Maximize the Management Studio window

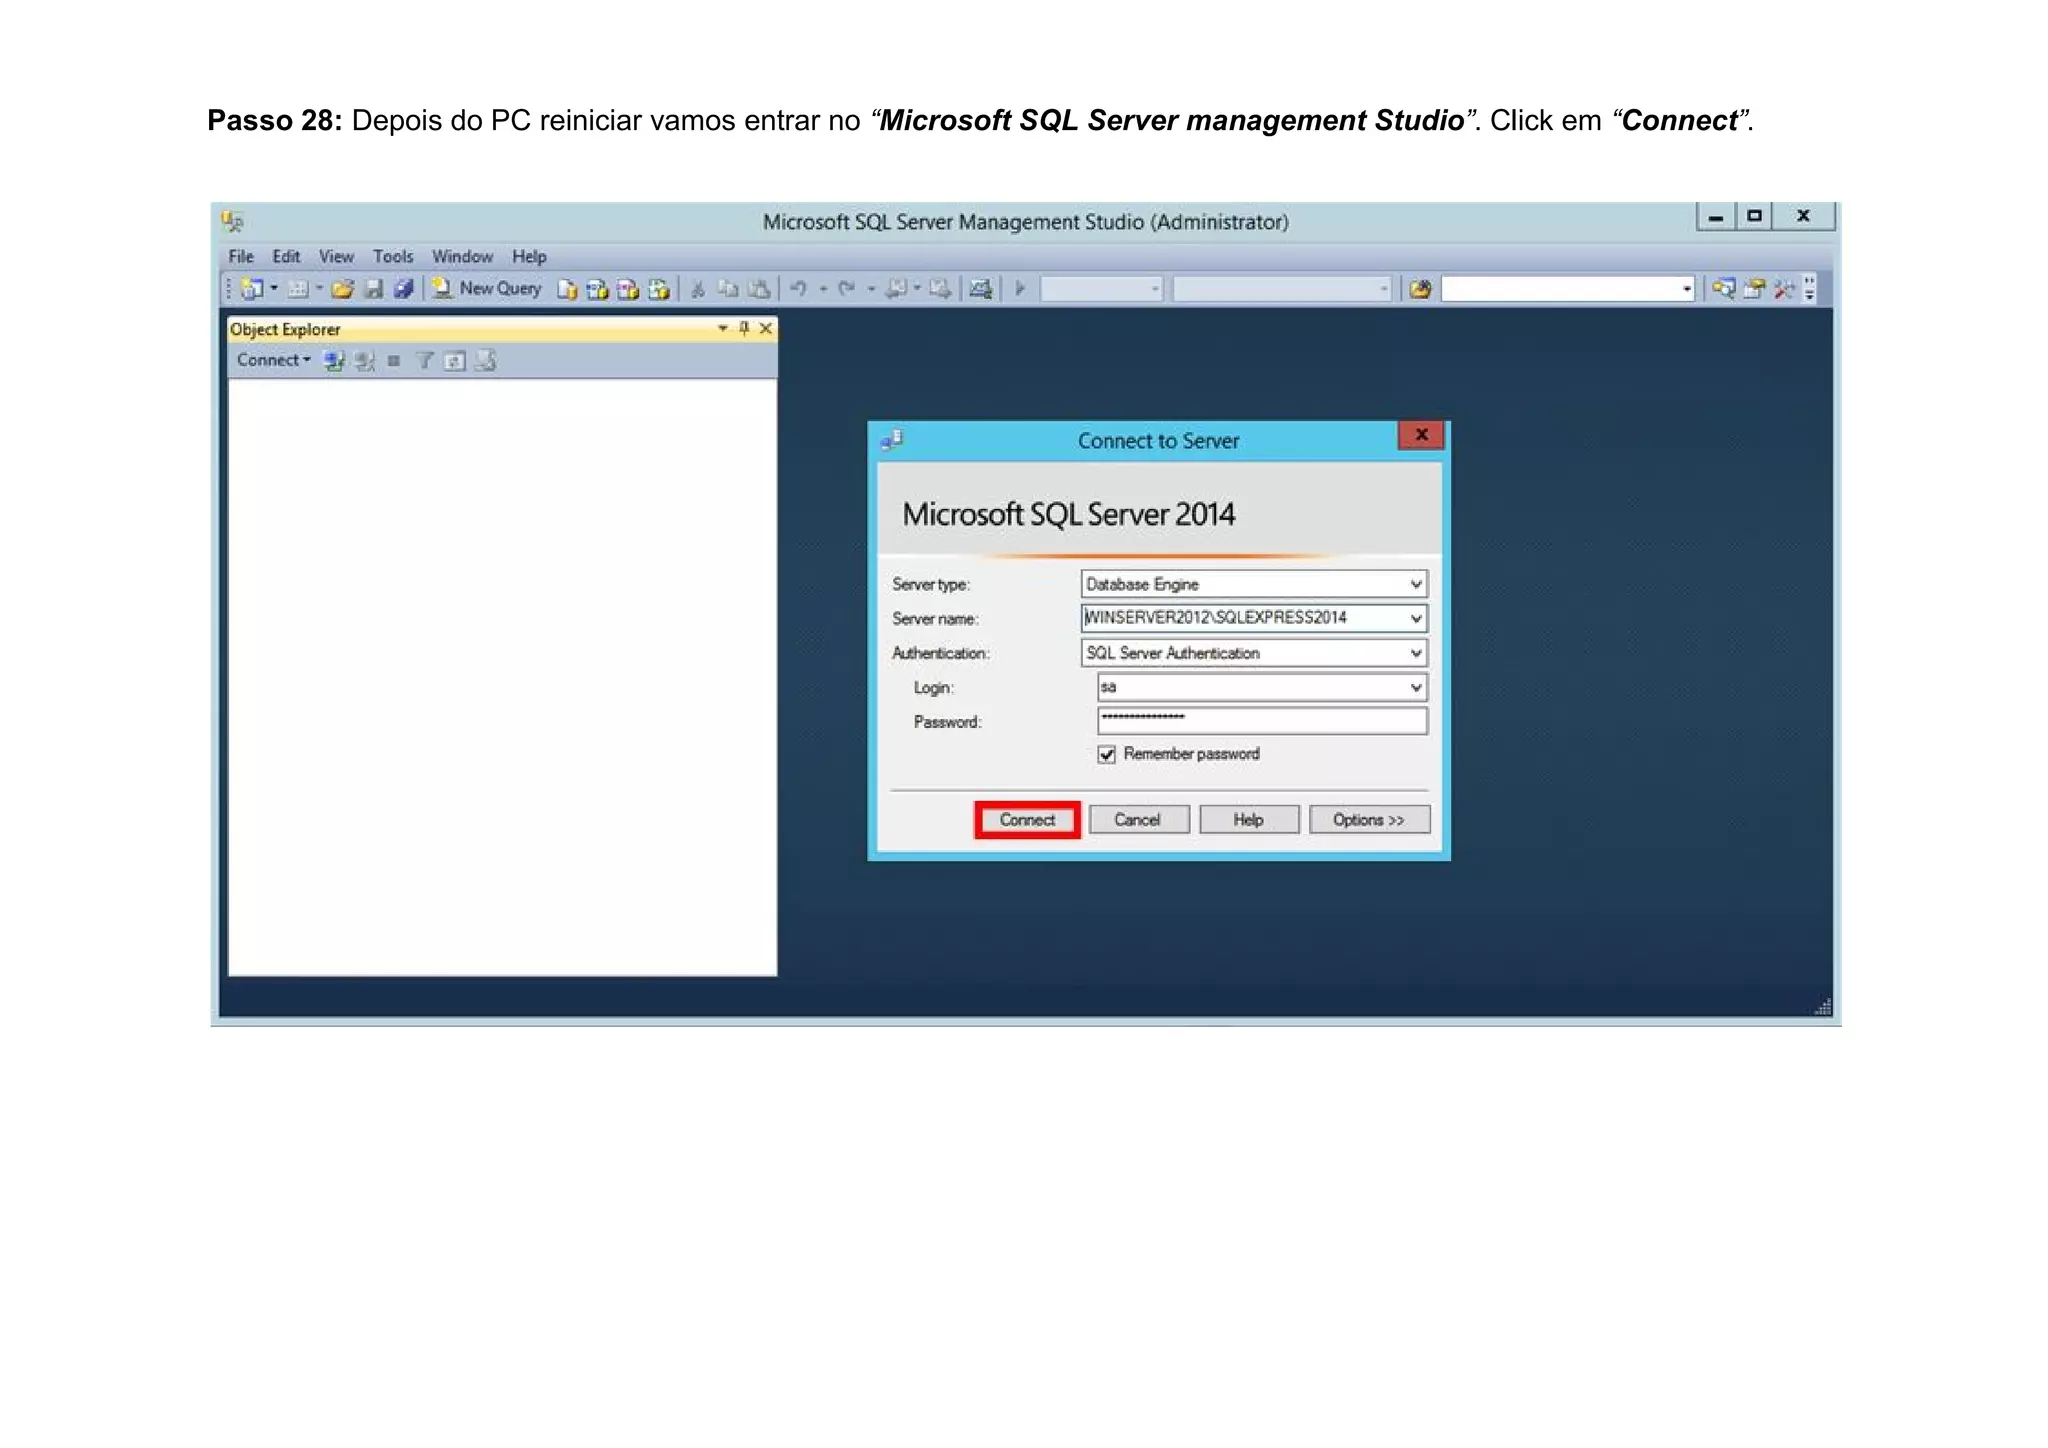(x=1754, y=216)
